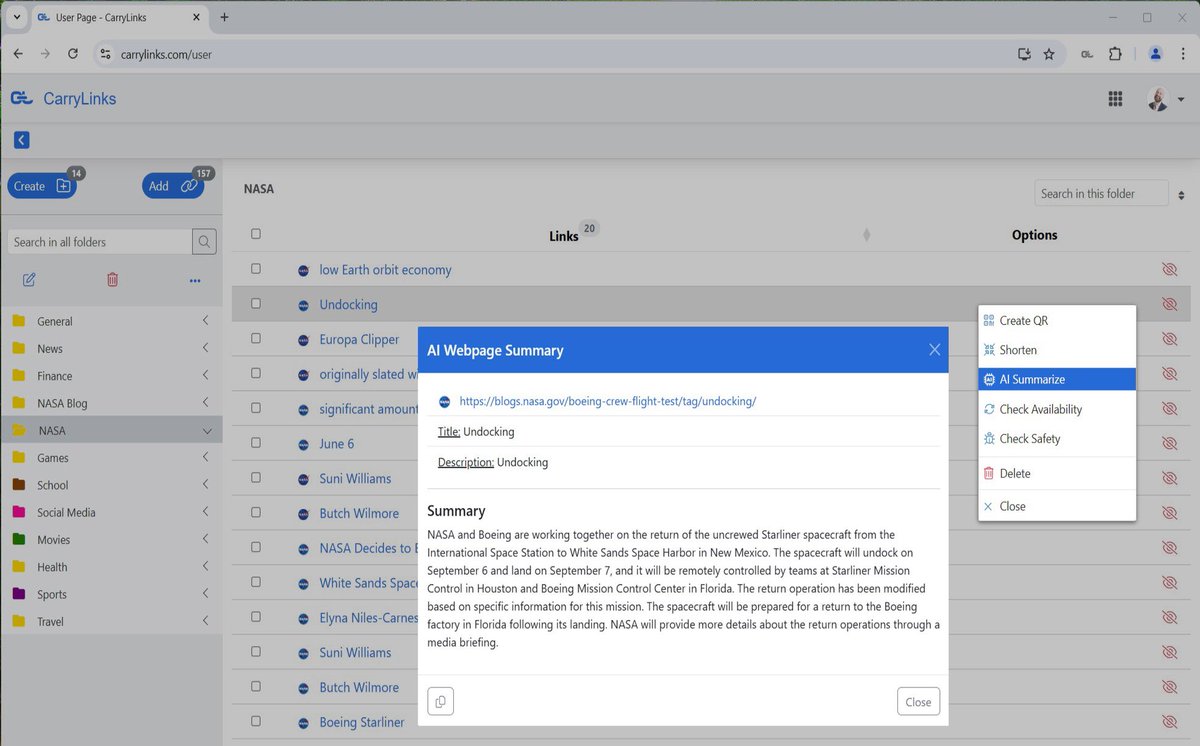The height and width of the screenshot is (746, 1200).
Task: Select Shorten from the context menu
Action: (1057, 350)
